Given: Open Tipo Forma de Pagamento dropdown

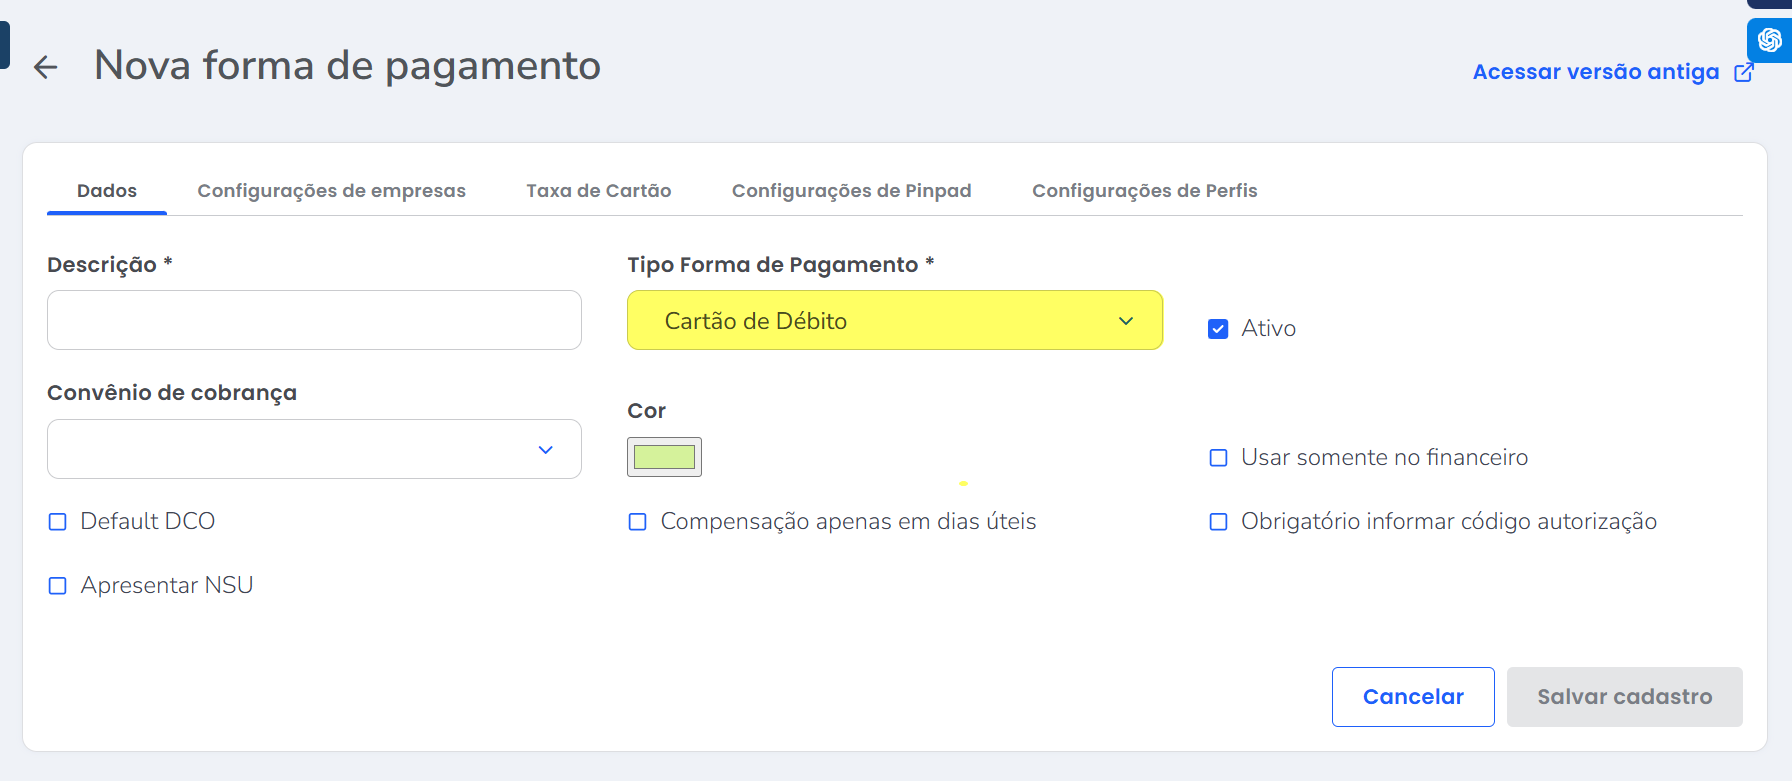Looking at the screenshot, I should 894,320.
